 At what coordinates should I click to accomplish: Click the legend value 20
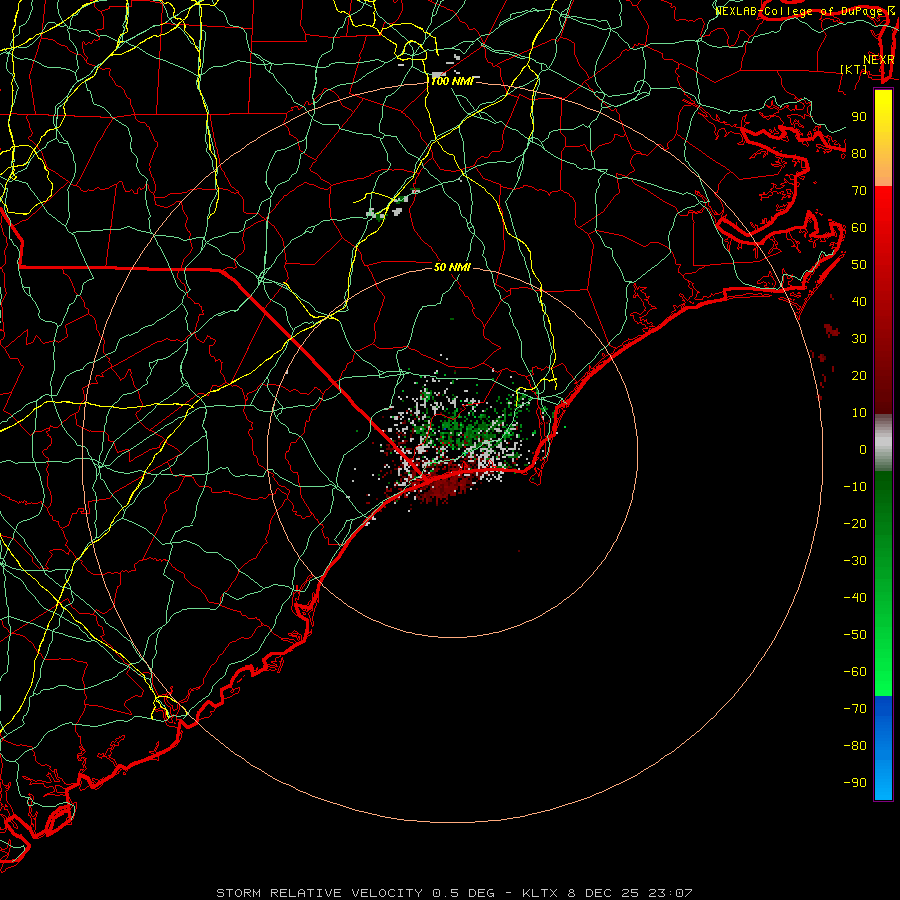[x=859, y=375]
